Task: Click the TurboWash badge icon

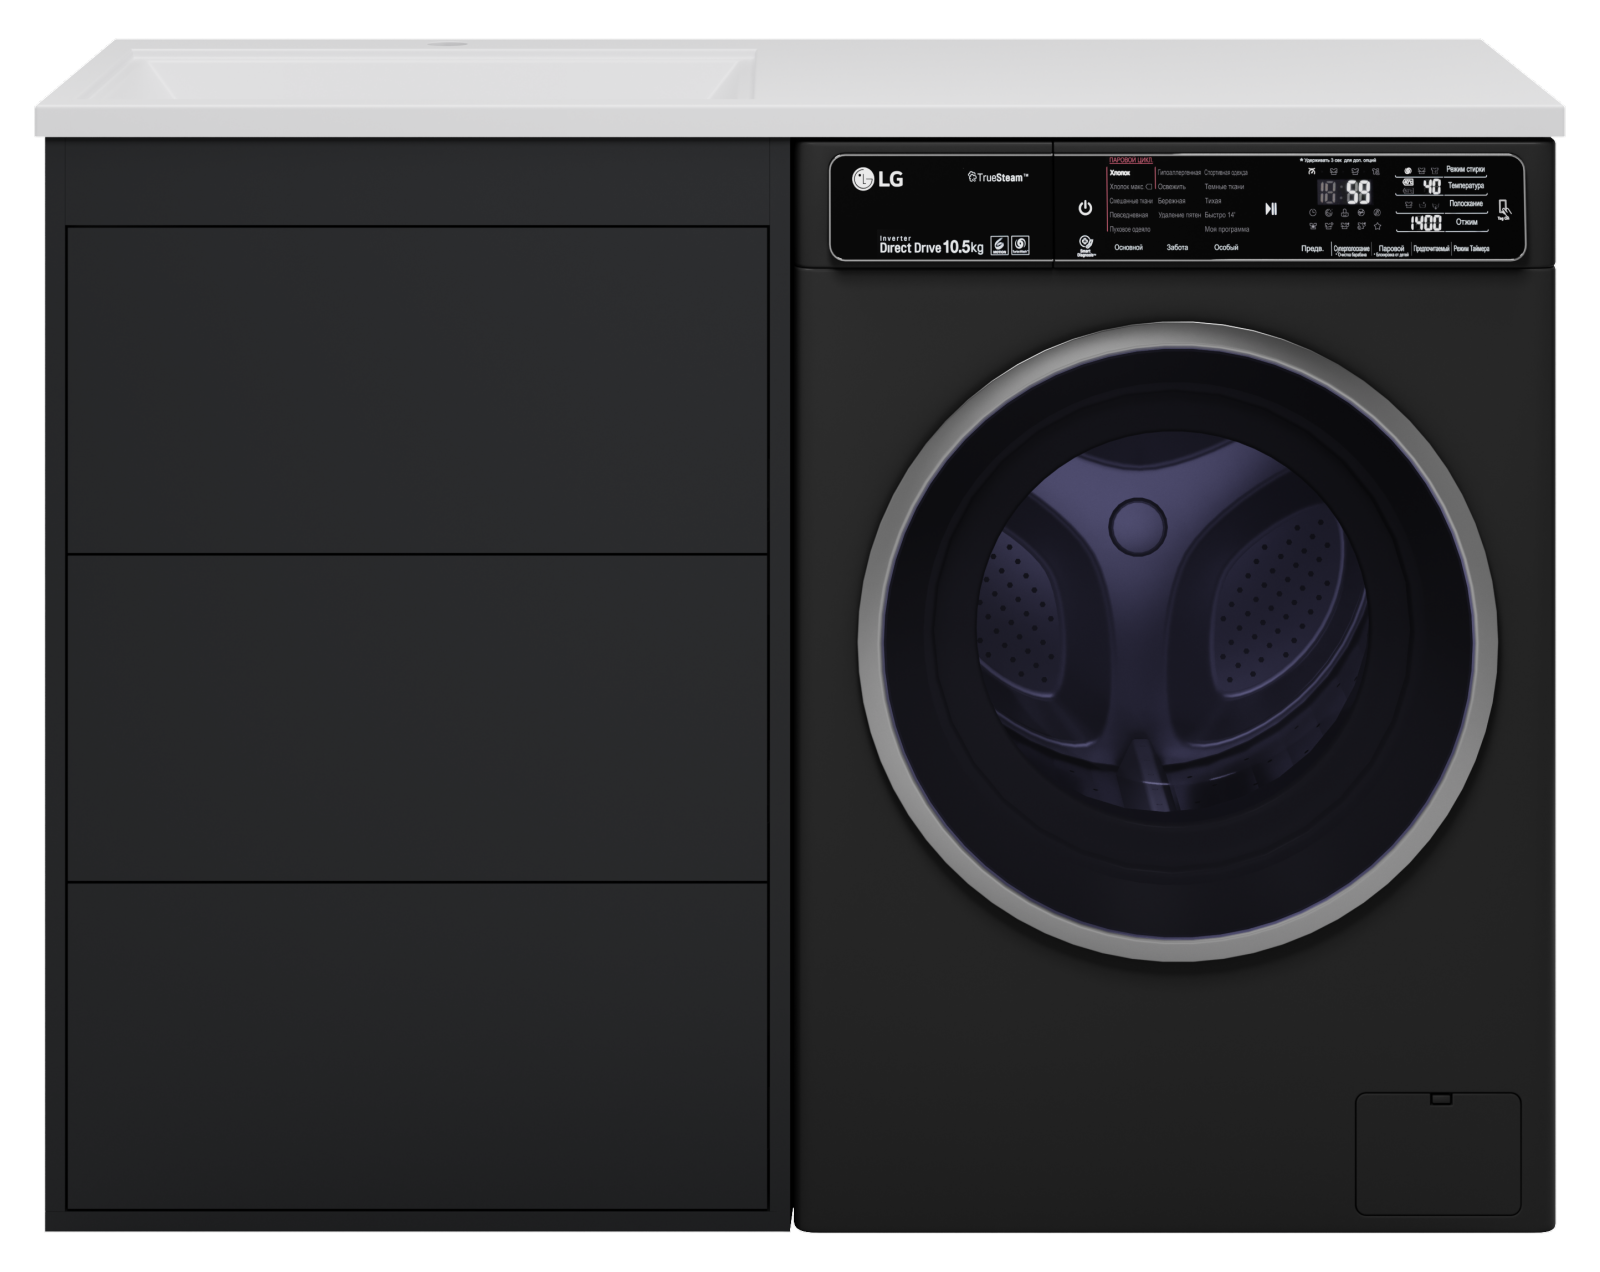Action: point(1020,246)
